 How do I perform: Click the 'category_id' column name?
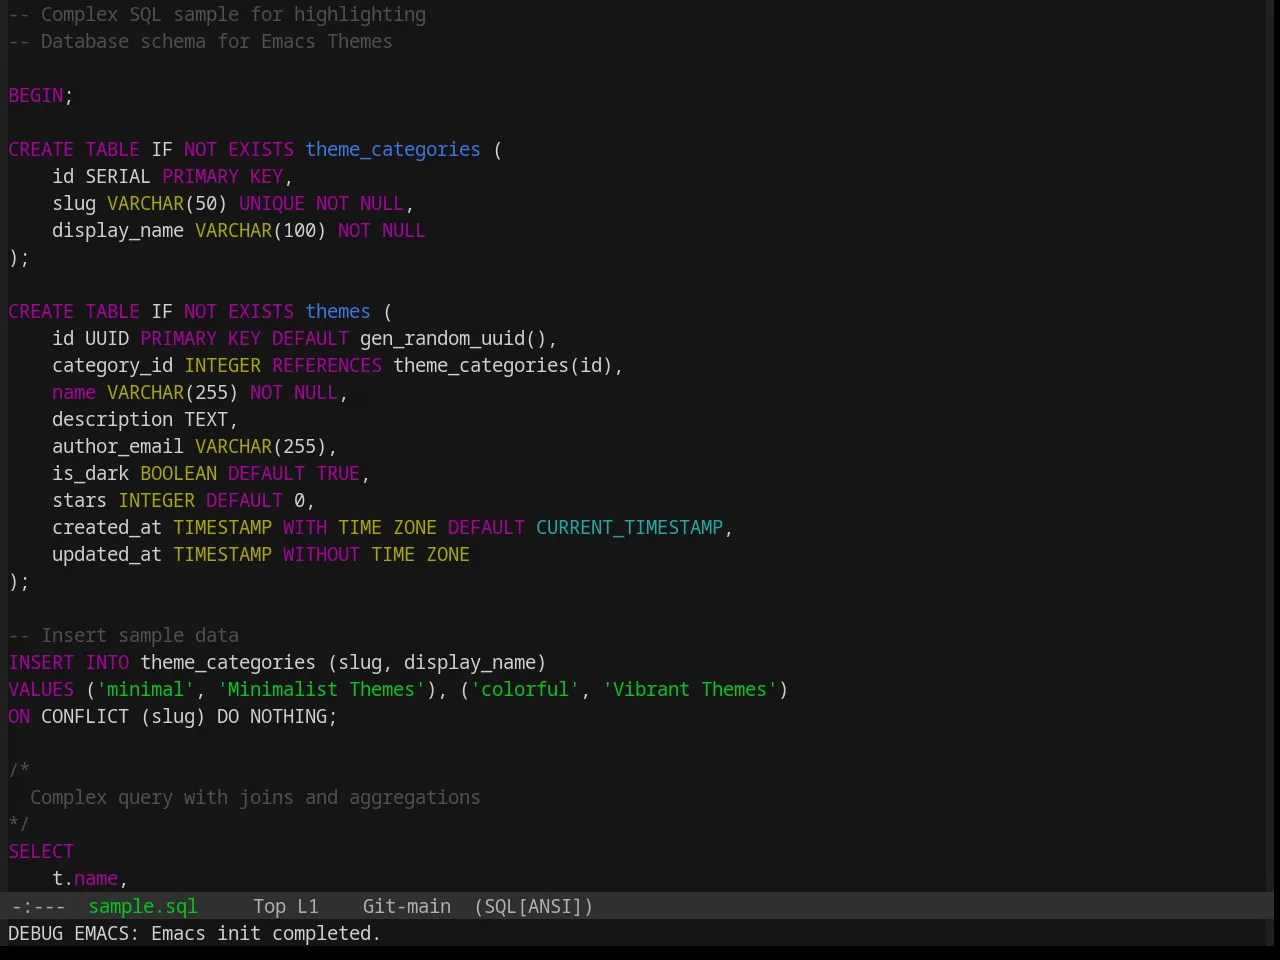click(112, 365)
